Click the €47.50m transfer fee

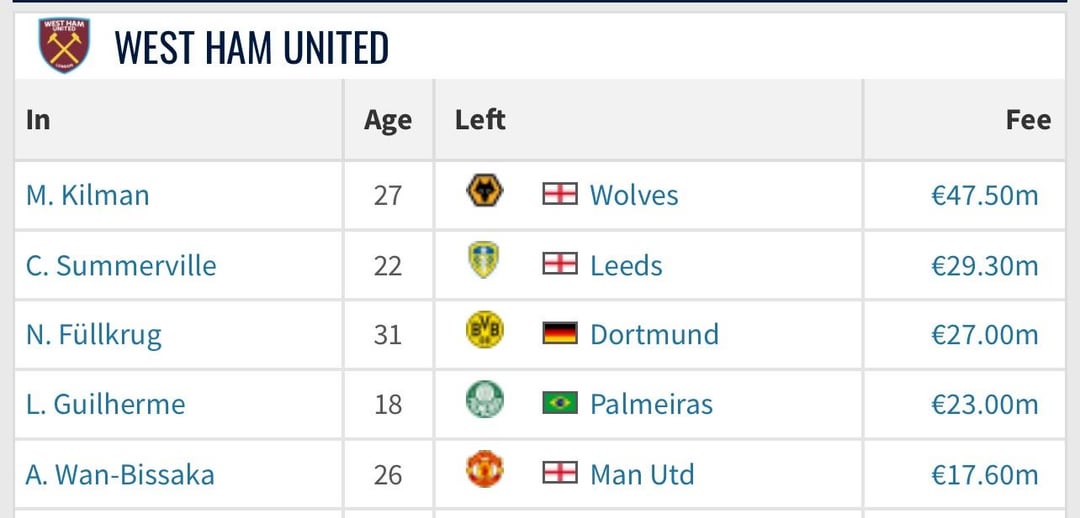pos(984,195)
